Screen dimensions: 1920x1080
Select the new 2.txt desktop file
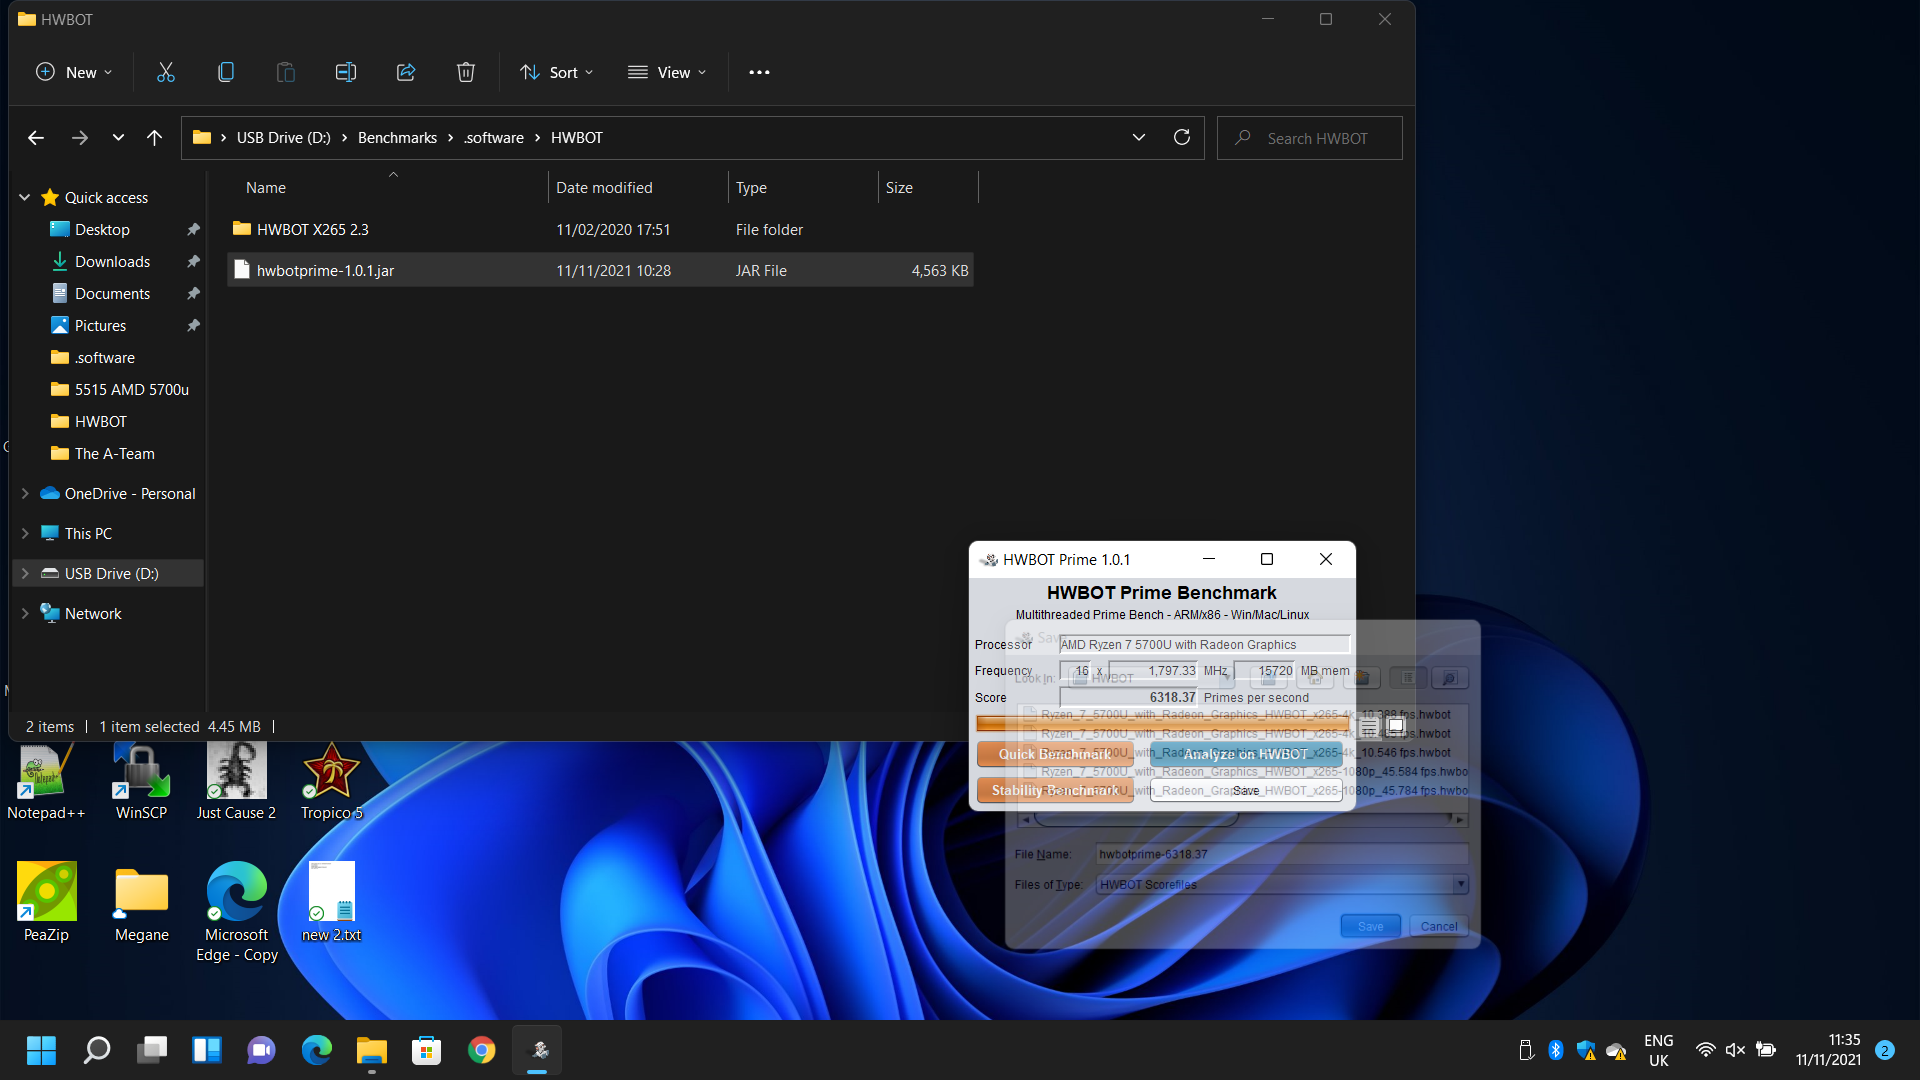point(332,901)
